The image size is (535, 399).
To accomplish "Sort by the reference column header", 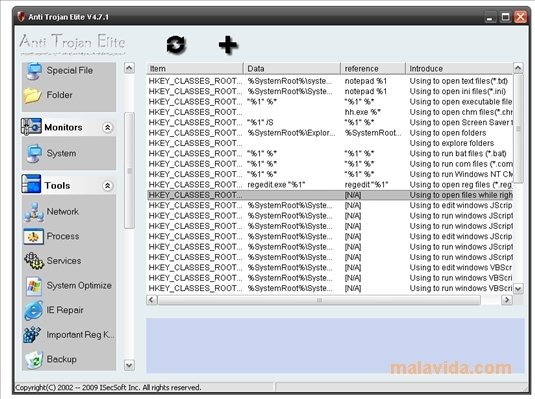I will click(373, 69).
